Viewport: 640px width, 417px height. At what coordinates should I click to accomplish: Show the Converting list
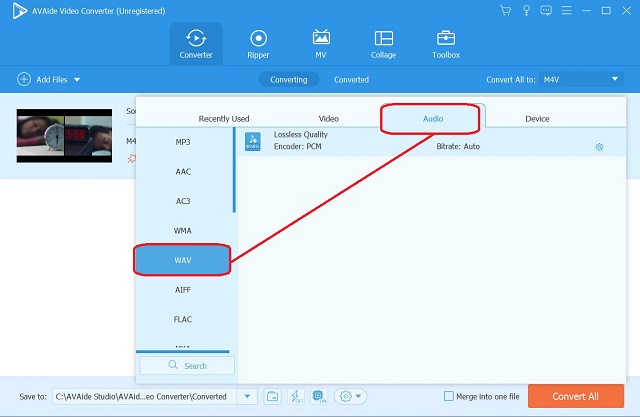pos(289,80)
